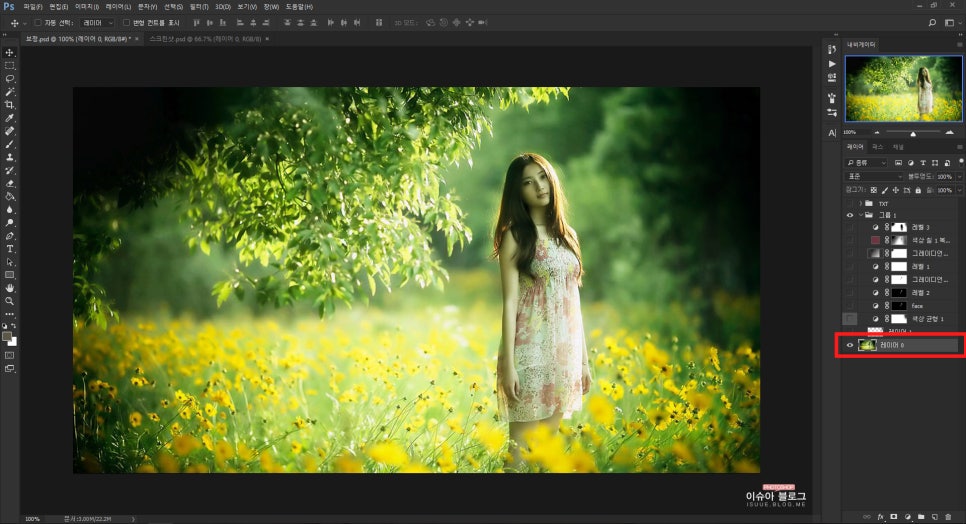Open the opacity value dropdown arrow
Screen dimensions: 966x524
pyautogui.click(x=959, y=177)
